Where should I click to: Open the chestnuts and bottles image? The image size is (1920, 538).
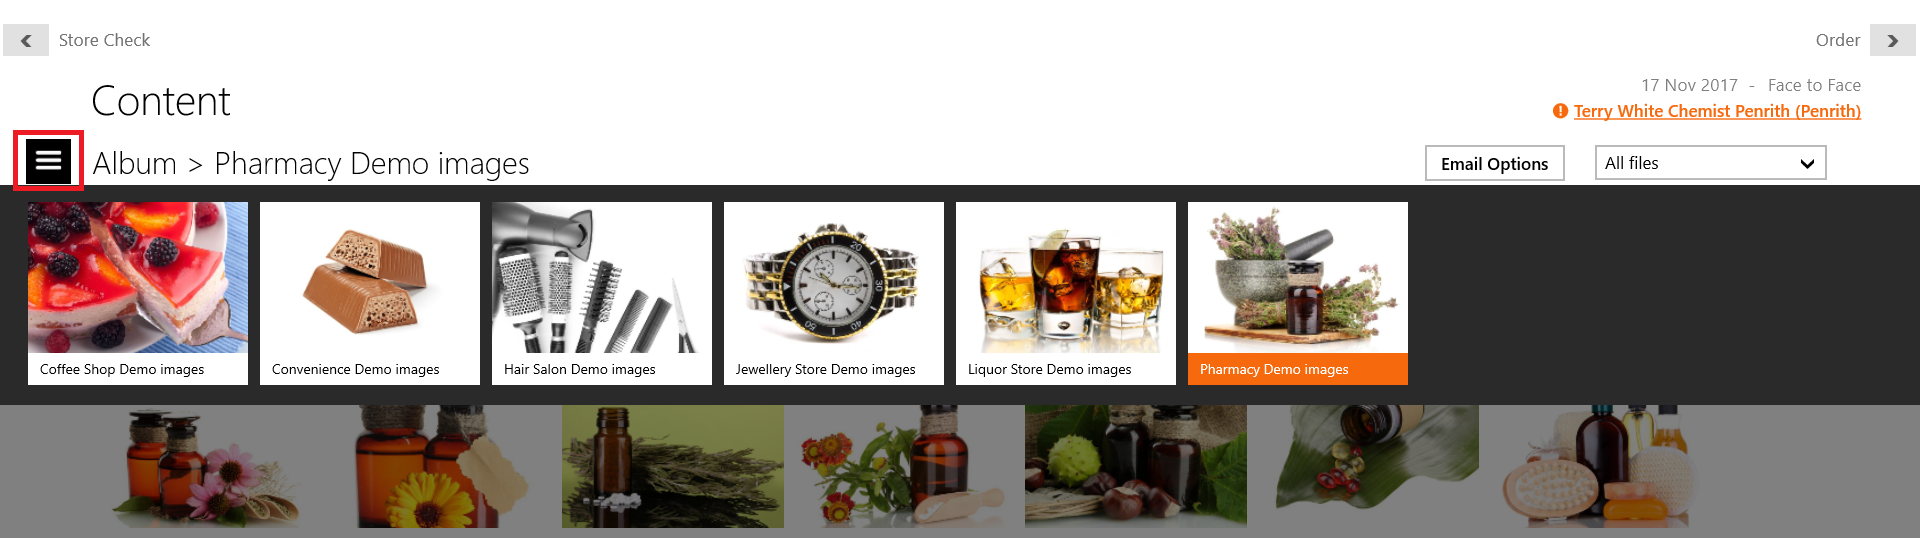(x=1136, y=466)
